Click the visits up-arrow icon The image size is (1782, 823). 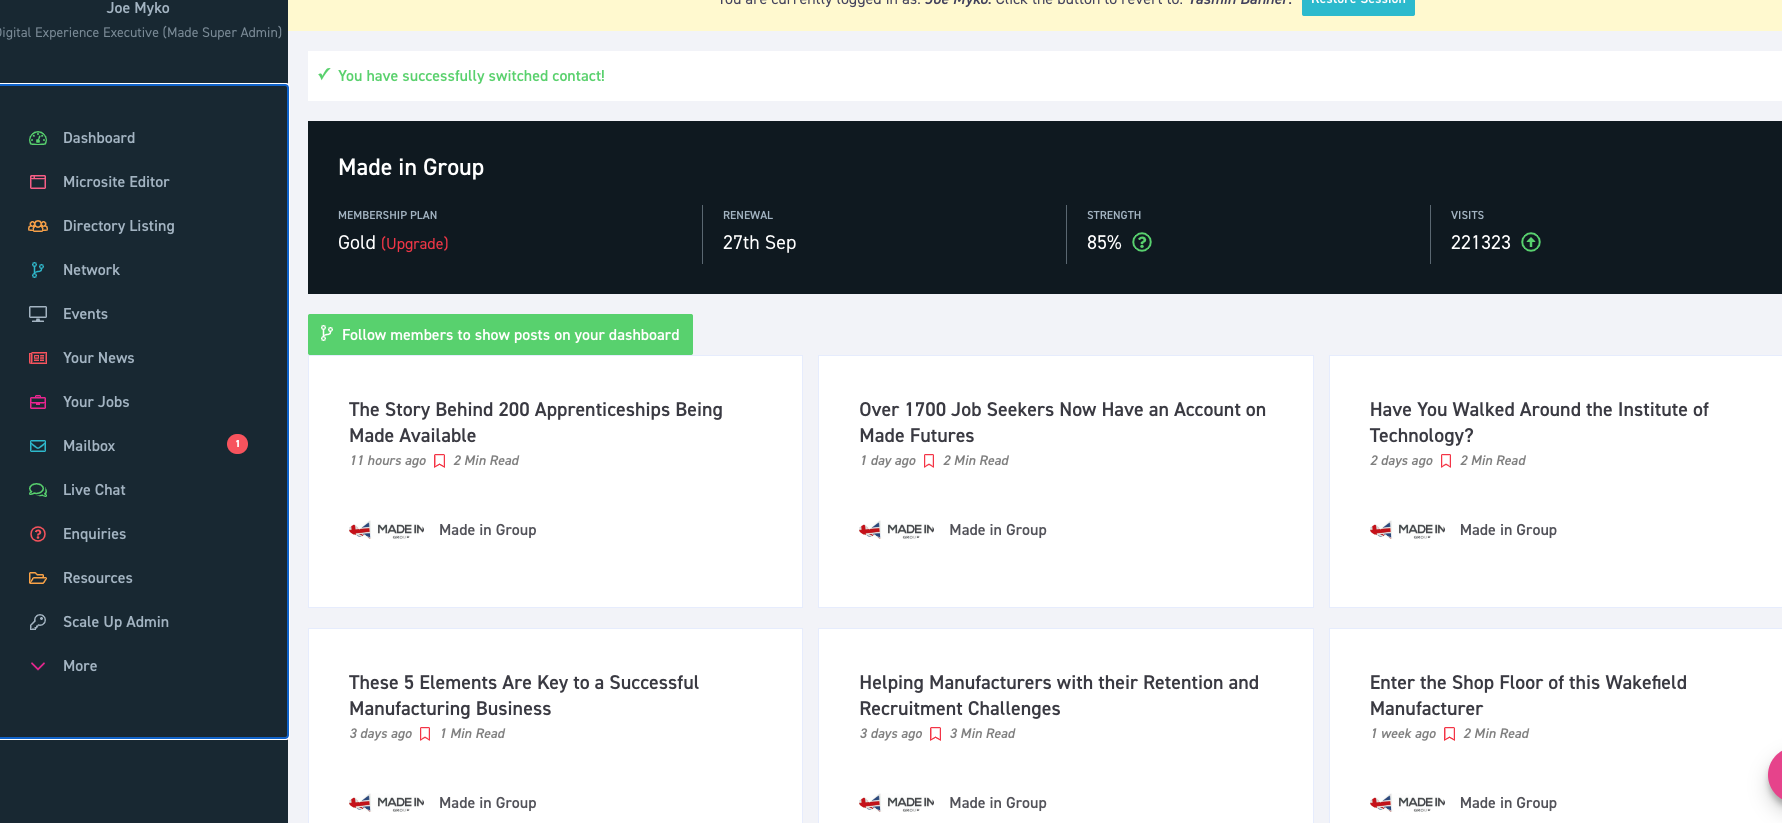click(1531, 242)
